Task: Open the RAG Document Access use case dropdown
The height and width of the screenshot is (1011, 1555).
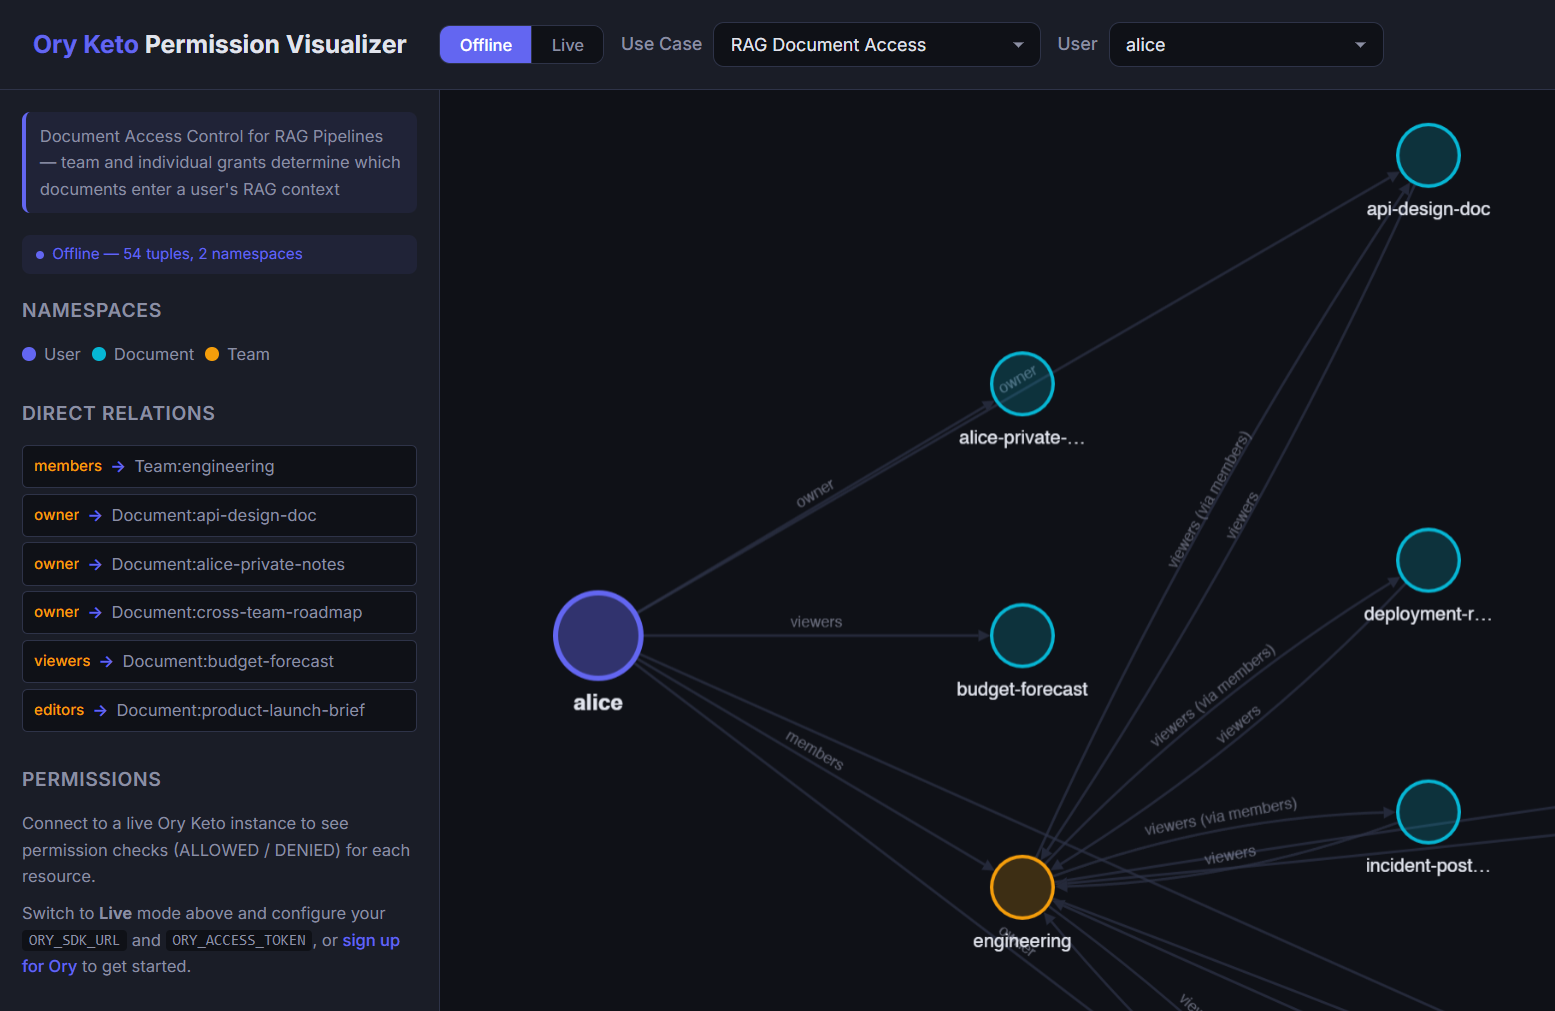Action: point(875,44)
